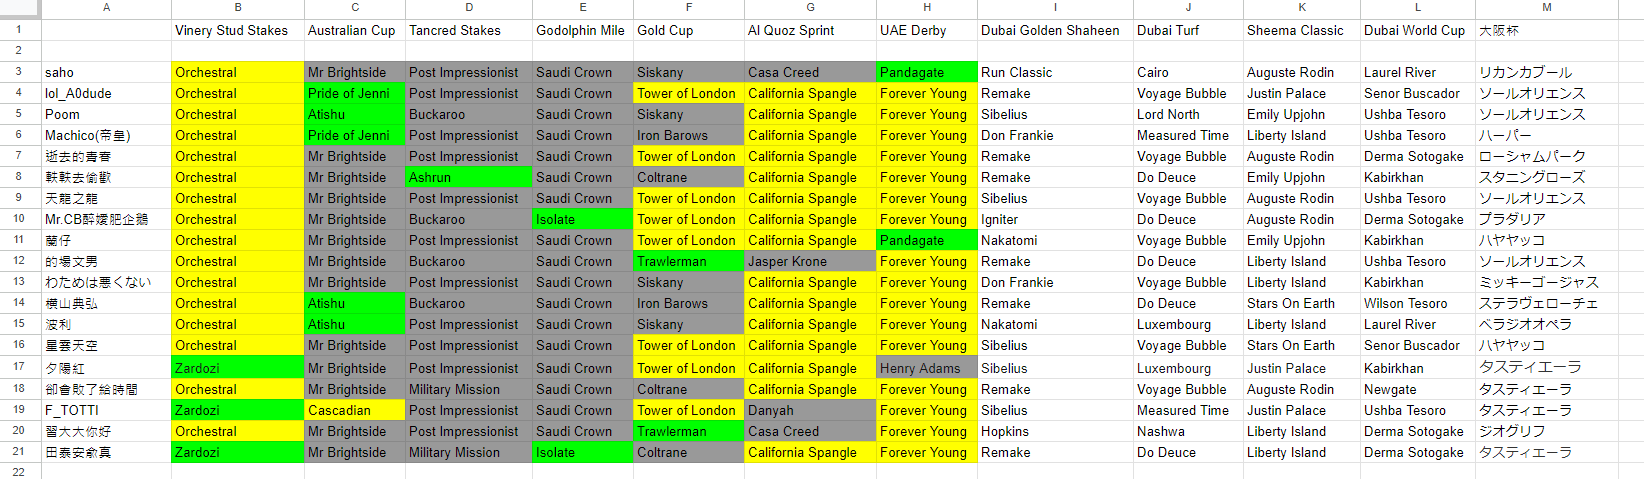1644x479 pixels.
Task: Click the saho name cell
Action: click(x=106, y=72)
